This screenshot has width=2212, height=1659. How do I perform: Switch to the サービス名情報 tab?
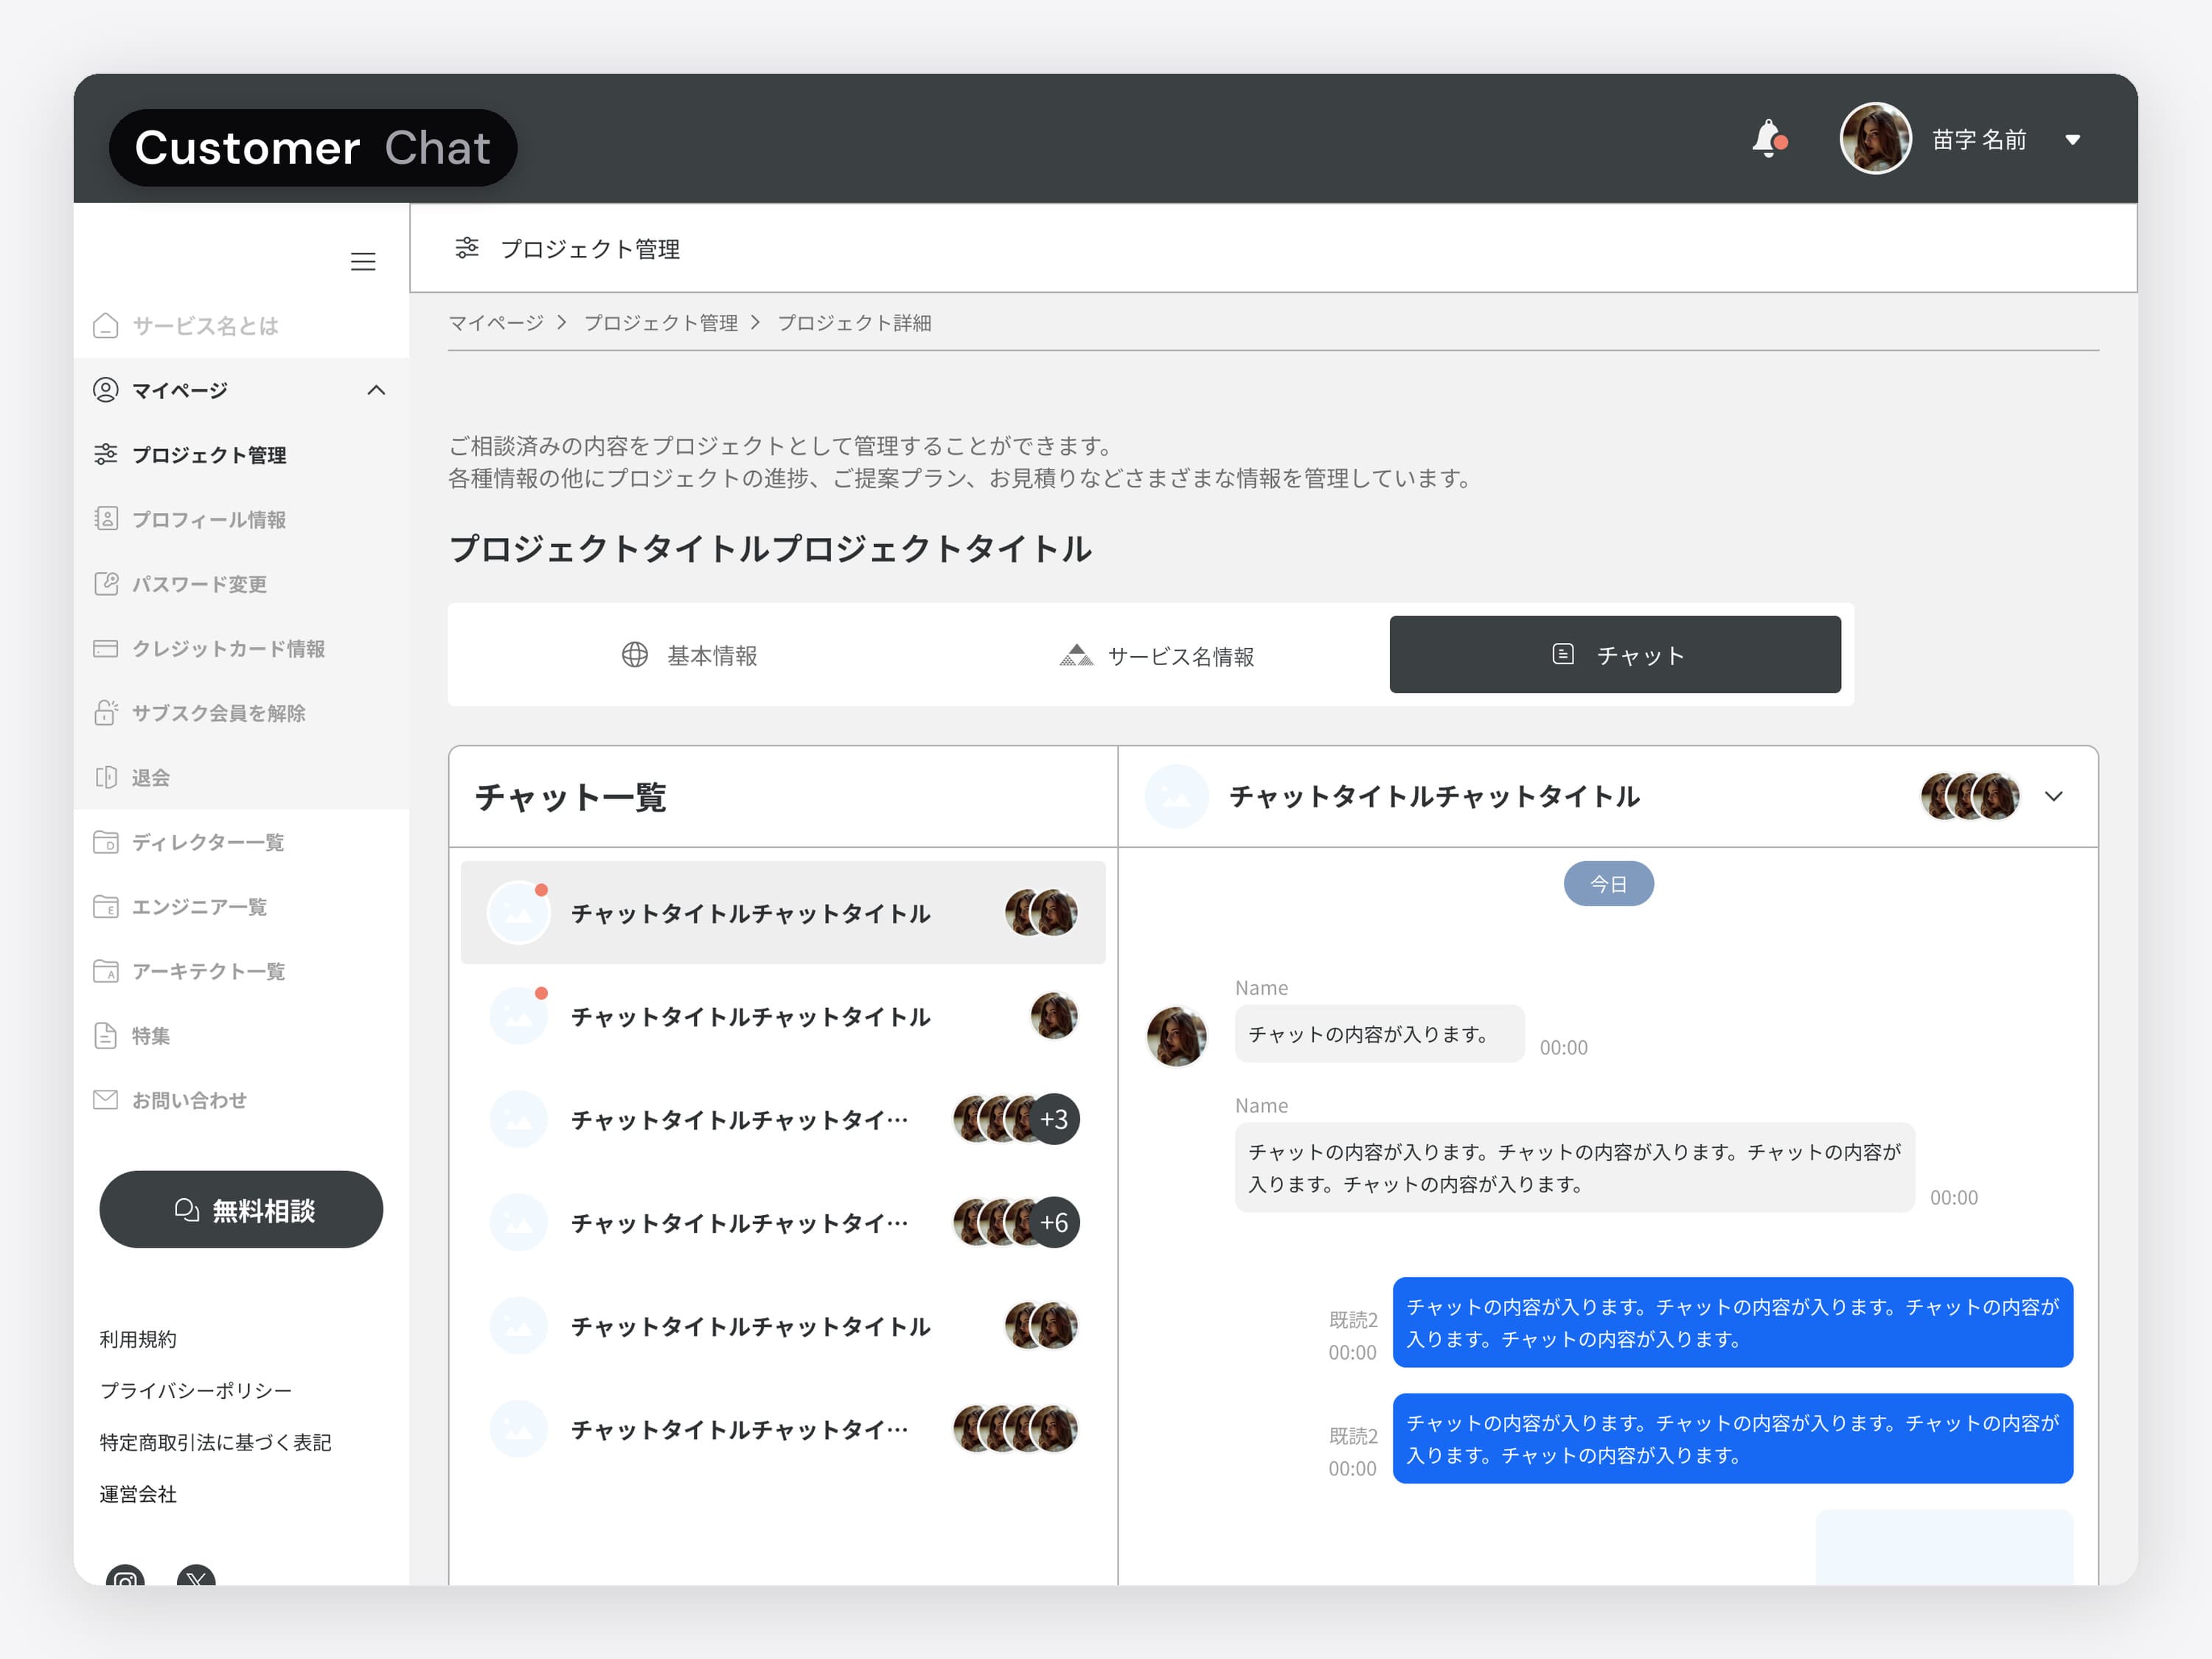[x=1156, y=656]
